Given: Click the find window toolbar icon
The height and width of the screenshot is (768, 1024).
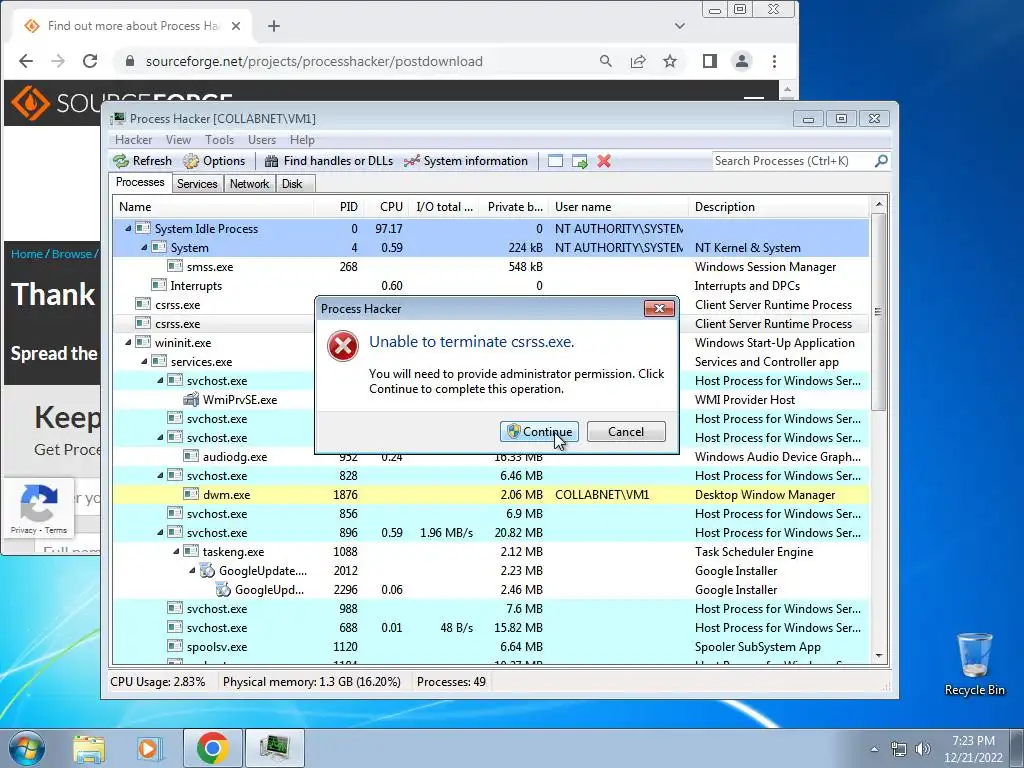Looking at the screenshot, I should click(x=555, y=161).
